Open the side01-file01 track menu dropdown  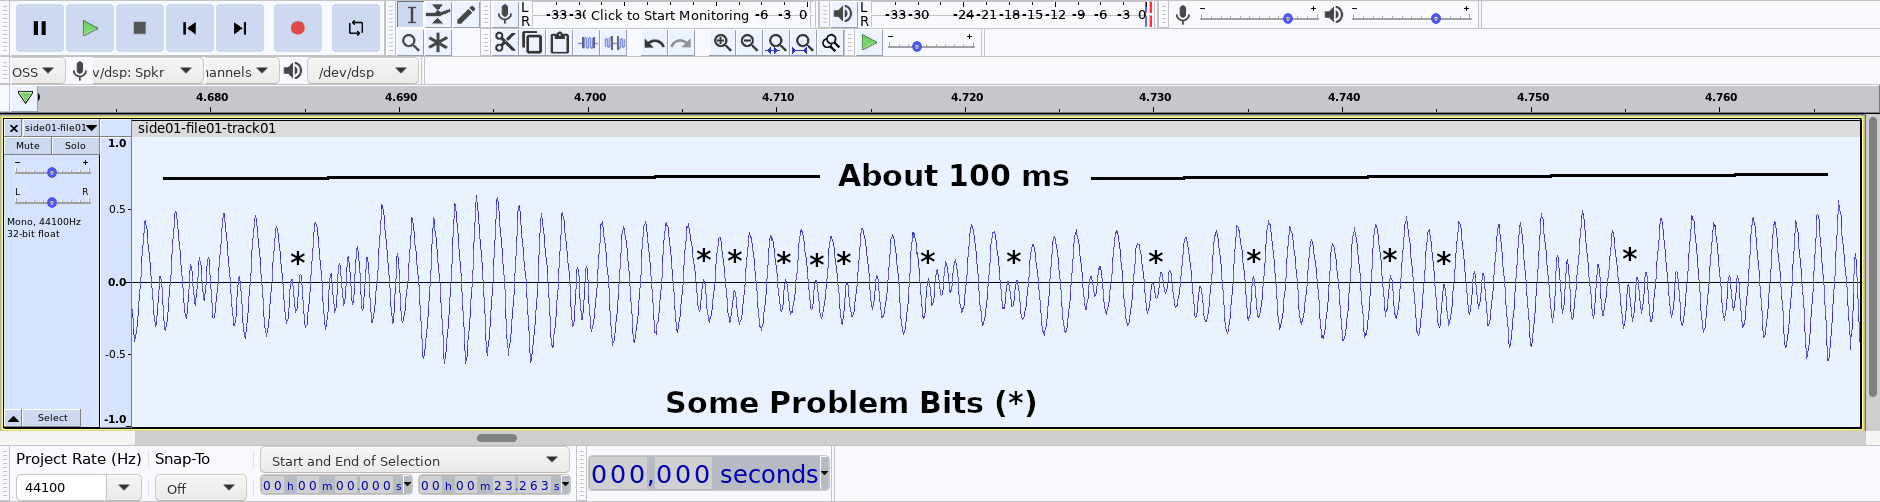(x=60, y=128)
